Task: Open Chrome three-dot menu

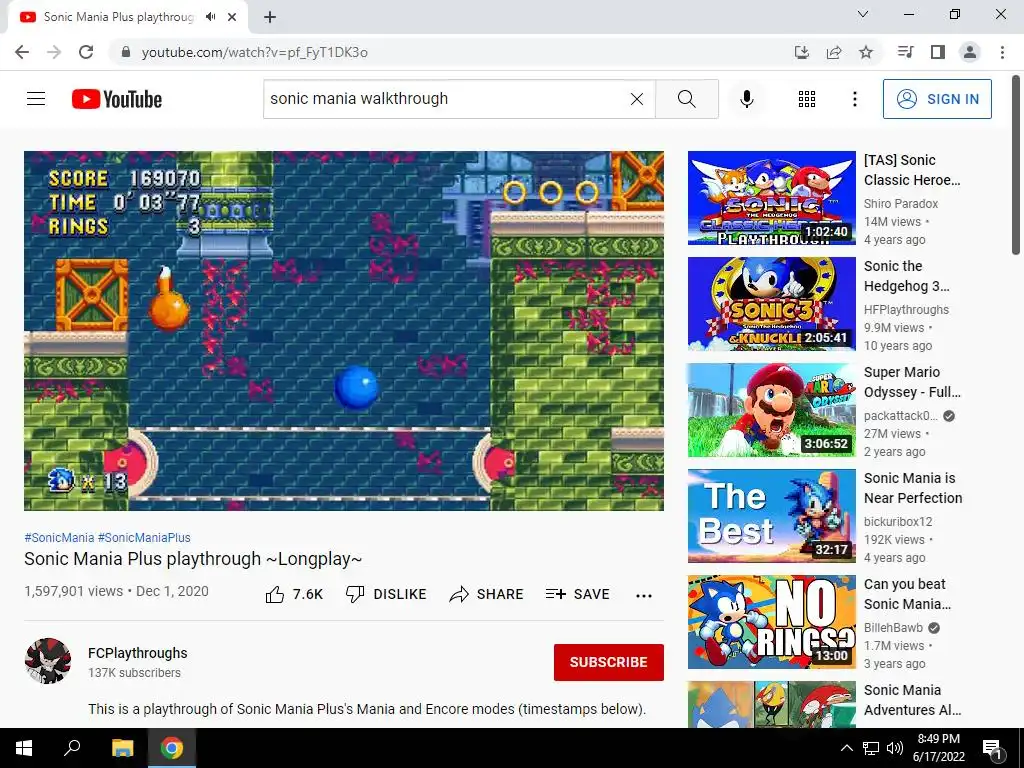Action: (1002, 52)
